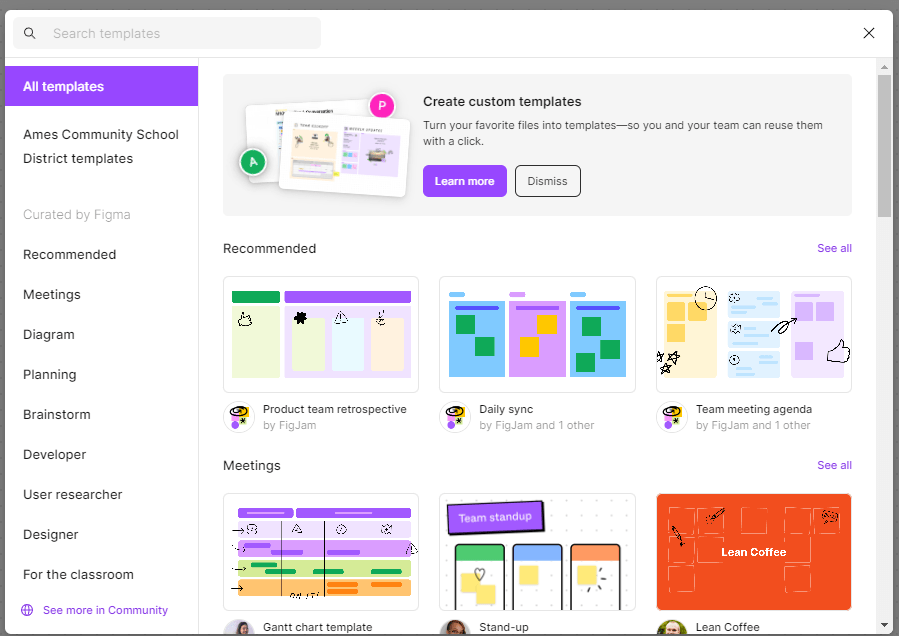Click the search magnifier icon
This screenshot has height=636, width=899.
tap(30, 33)
